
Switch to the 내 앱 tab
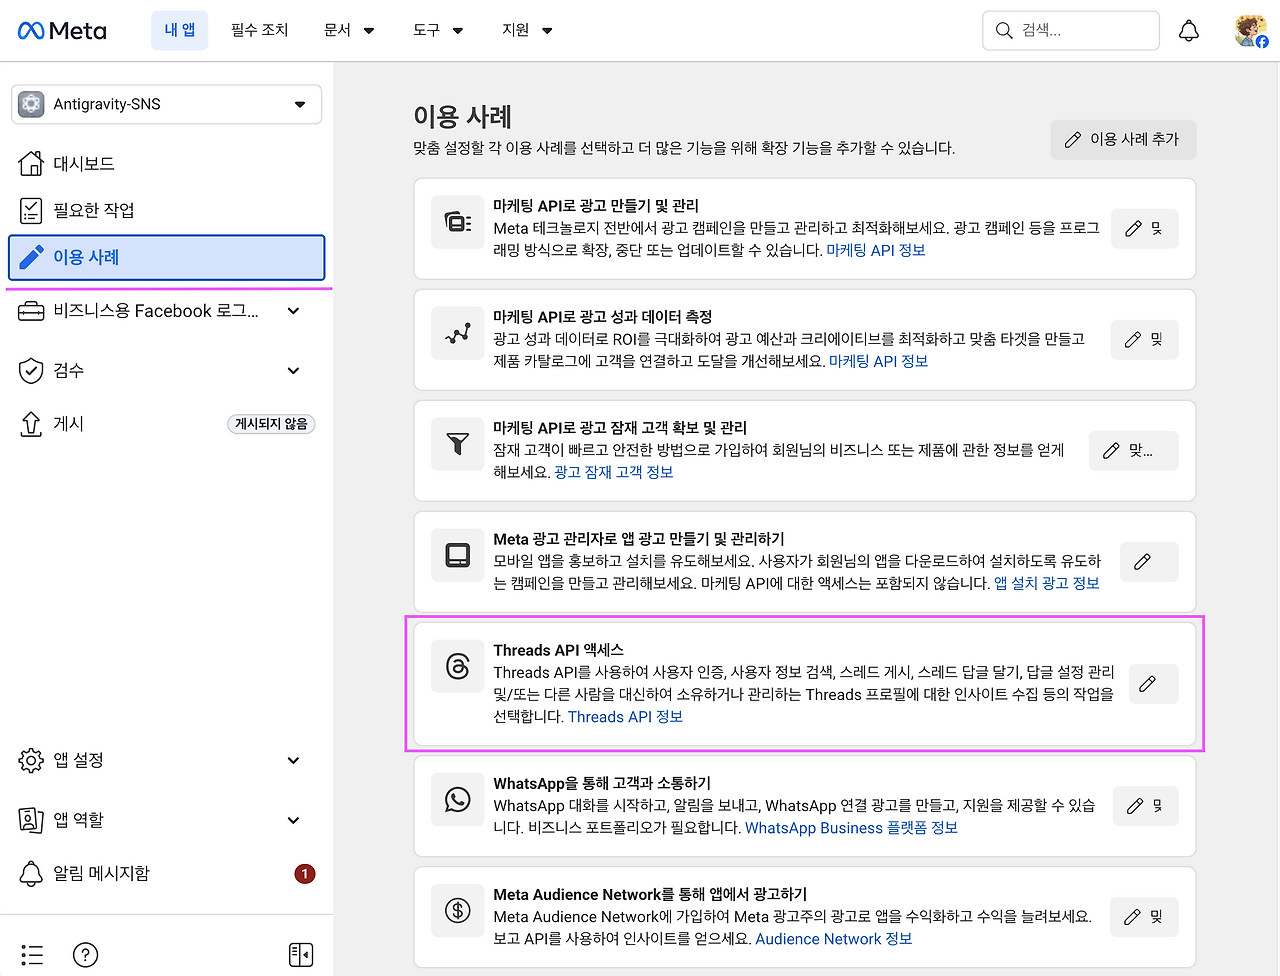pyautogui.click(x=180, y=31)
